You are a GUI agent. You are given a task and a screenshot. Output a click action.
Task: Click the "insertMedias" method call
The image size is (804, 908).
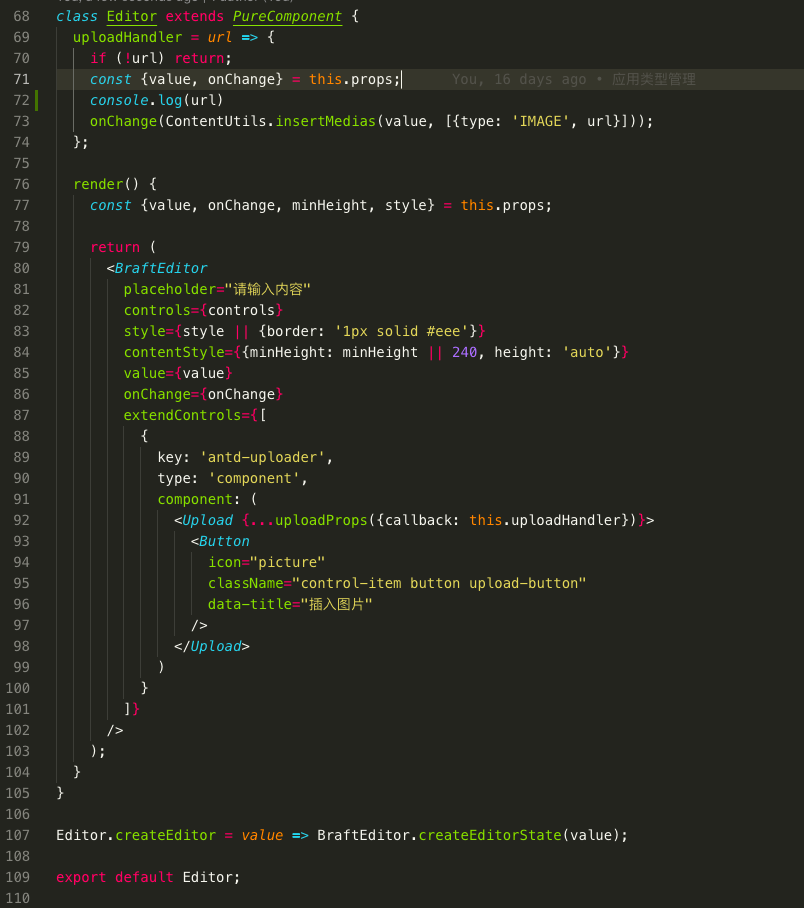click(326, 121)
